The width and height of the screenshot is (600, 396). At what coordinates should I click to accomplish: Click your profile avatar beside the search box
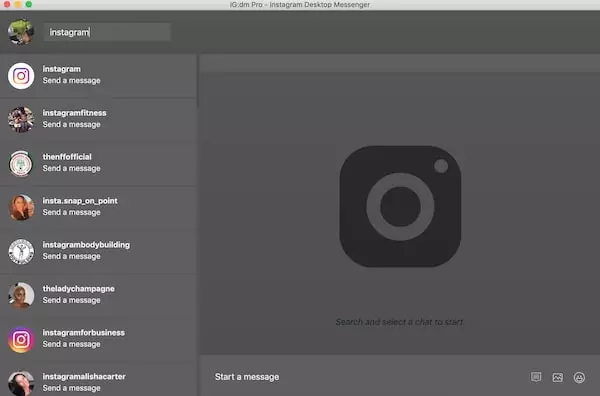(x=21, y=32)
